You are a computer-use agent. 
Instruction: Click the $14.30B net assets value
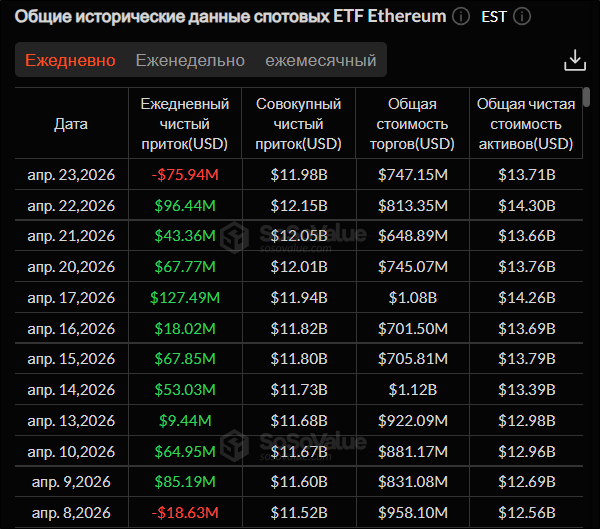pyautogui.click(x=526, y=205)
